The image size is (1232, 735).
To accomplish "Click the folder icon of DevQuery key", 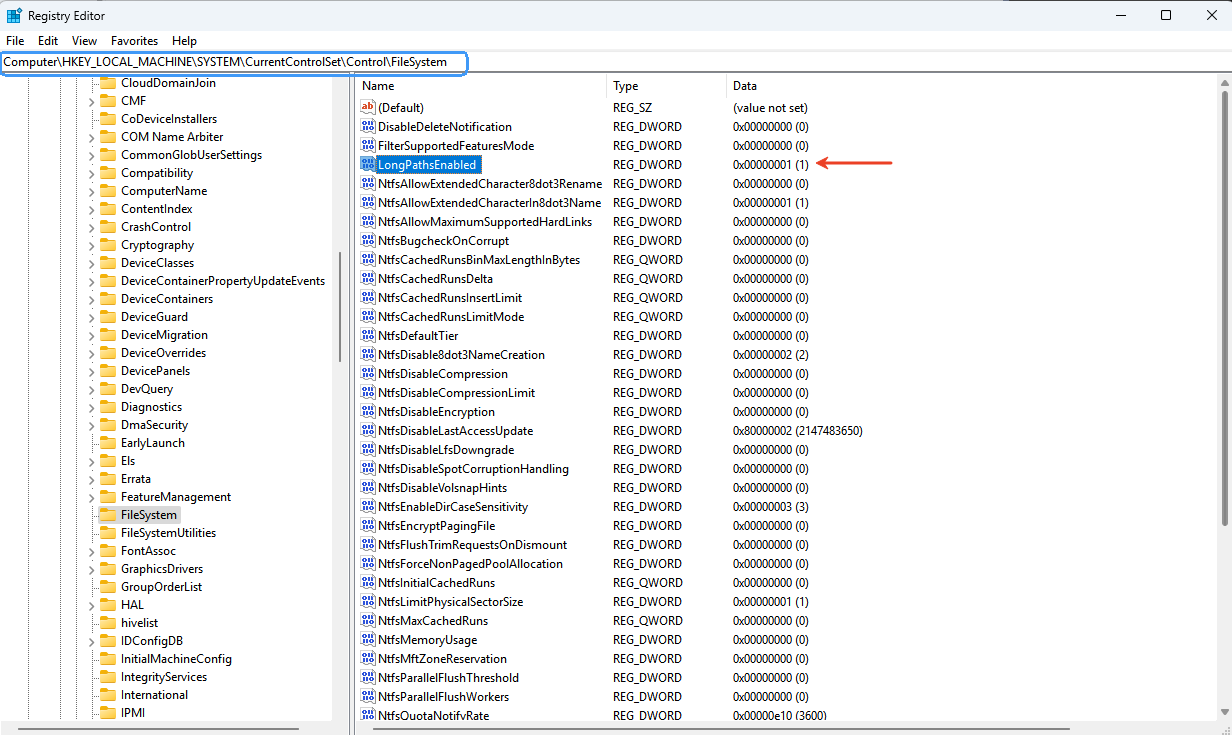I will [x=107, y=389].
